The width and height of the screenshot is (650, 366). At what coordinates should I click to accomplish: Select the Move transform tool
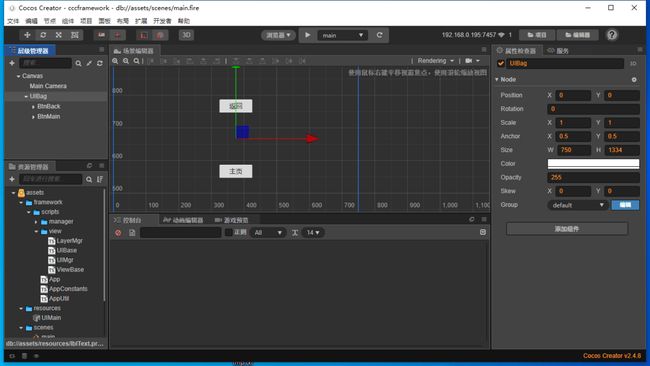(x=27, y=35)
